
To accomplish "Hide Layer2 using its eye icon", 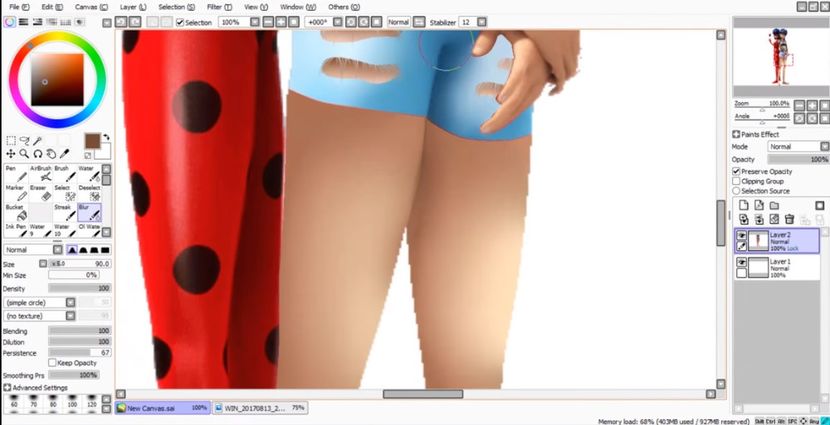I will click(742, 236).
